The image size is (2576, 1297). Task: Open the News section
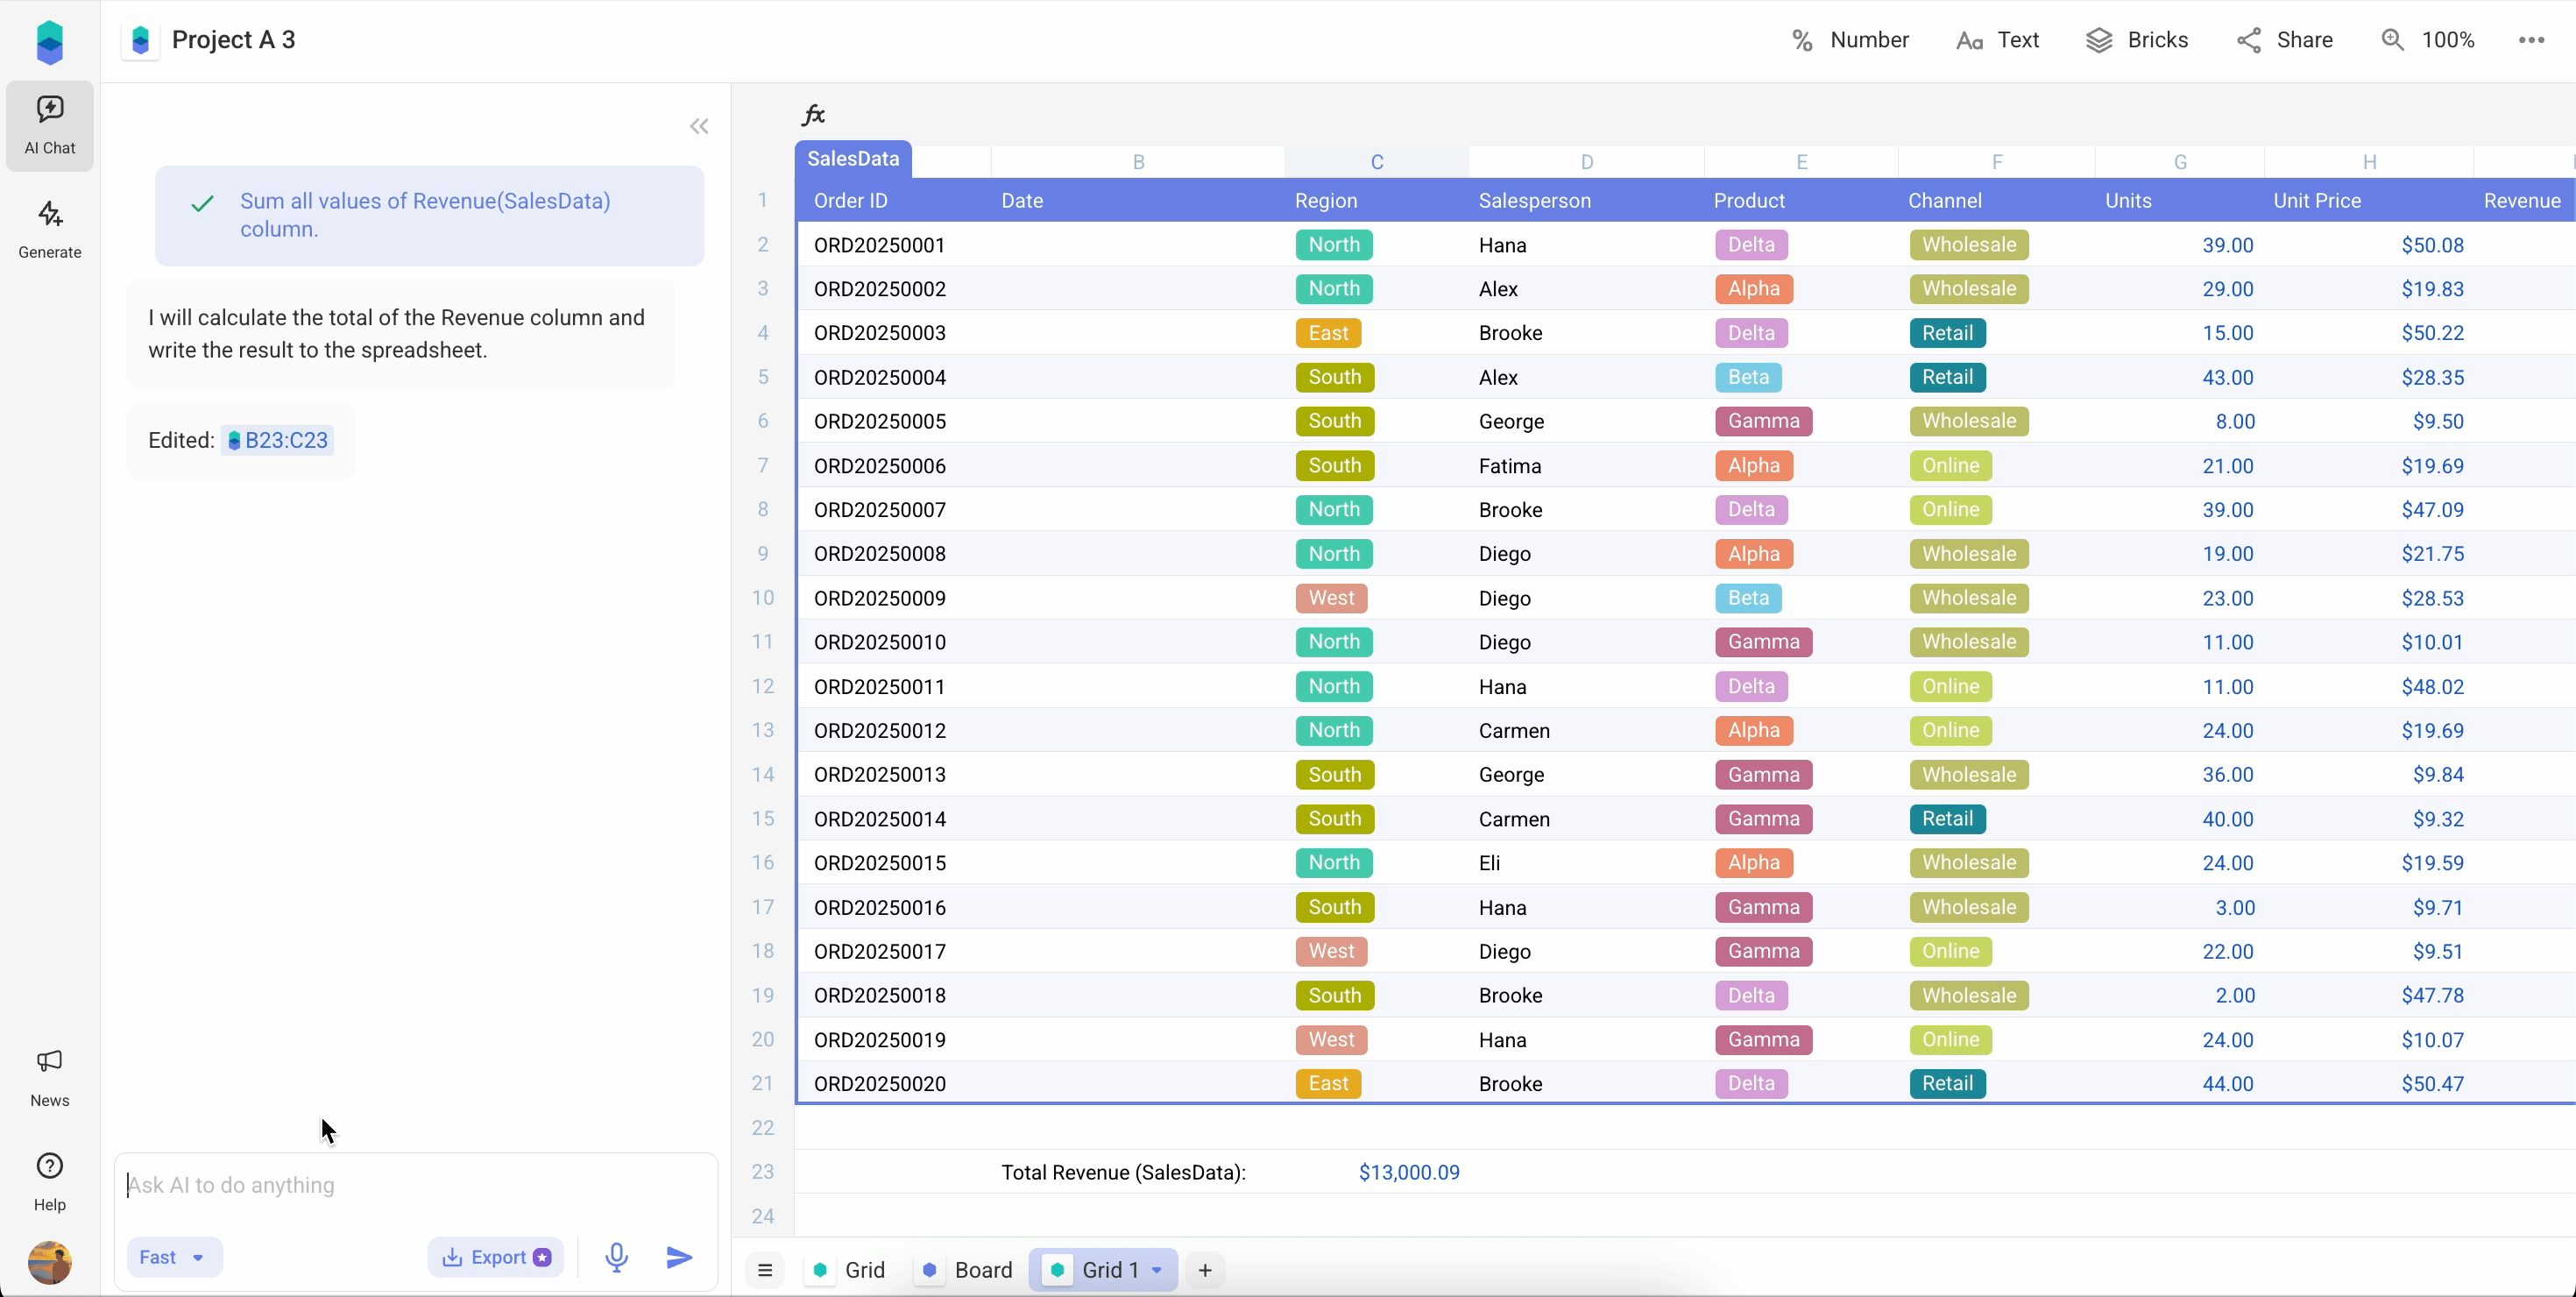(49, 1077)
